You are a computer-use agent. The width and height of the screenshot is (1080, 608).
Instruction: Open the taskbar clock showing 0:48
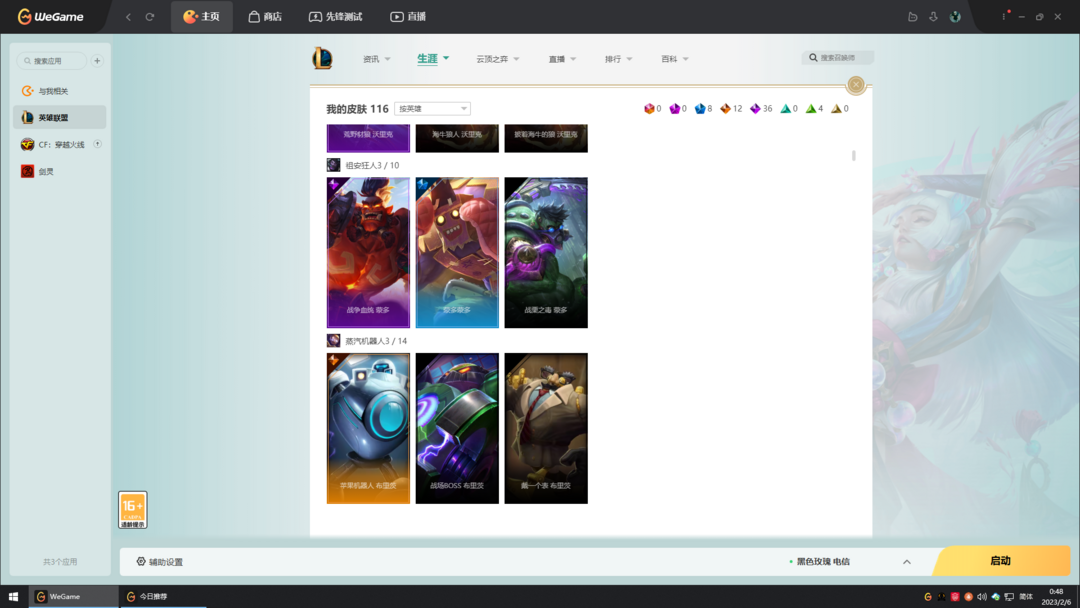pyautogui.click(x=1056, y=597)
